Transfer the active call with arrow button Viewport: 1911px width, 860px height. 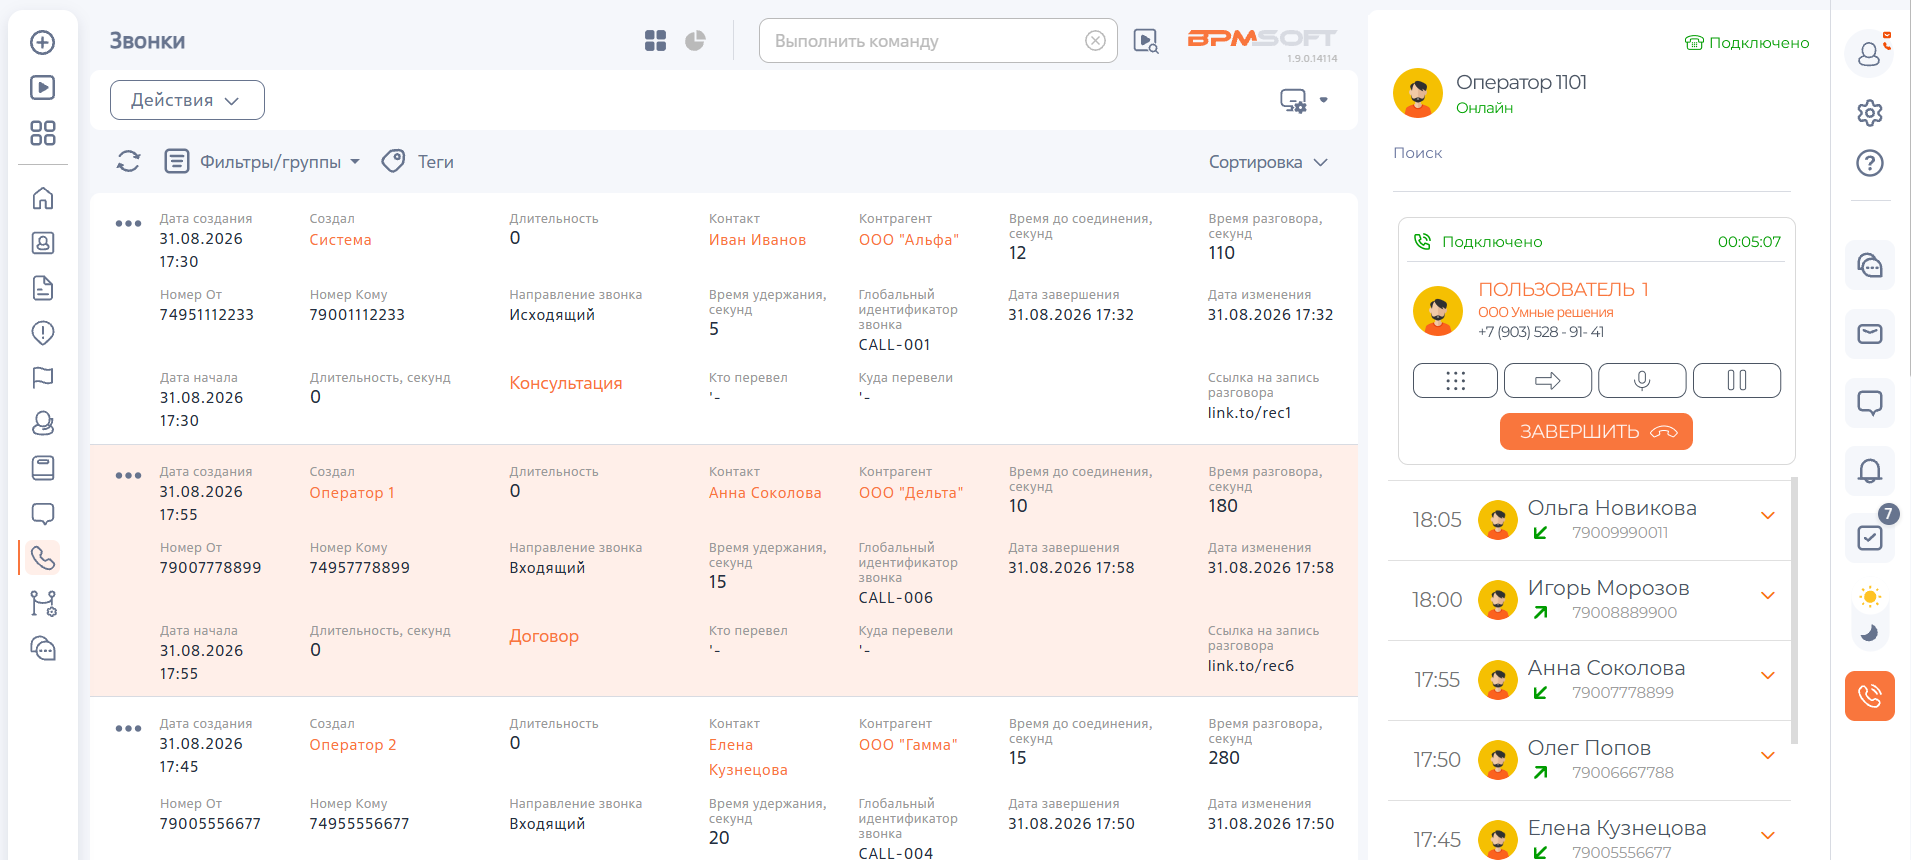pyautogui.click(x=1548, y=380)
